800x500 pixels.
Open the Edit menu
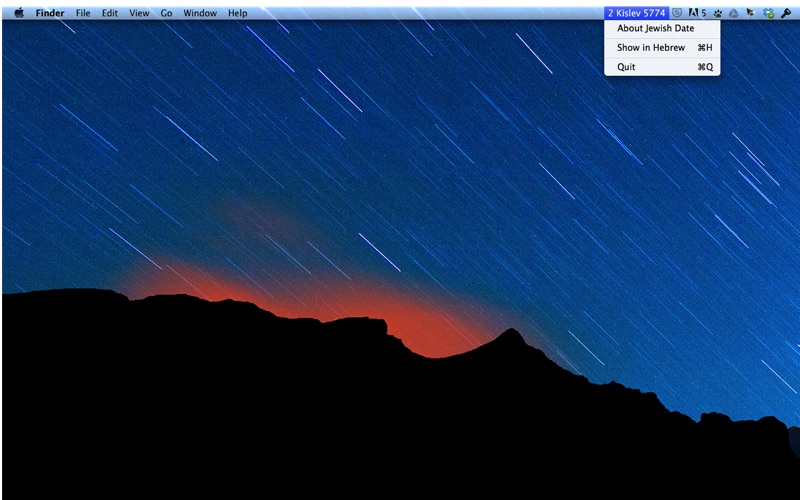pos(110,13)
